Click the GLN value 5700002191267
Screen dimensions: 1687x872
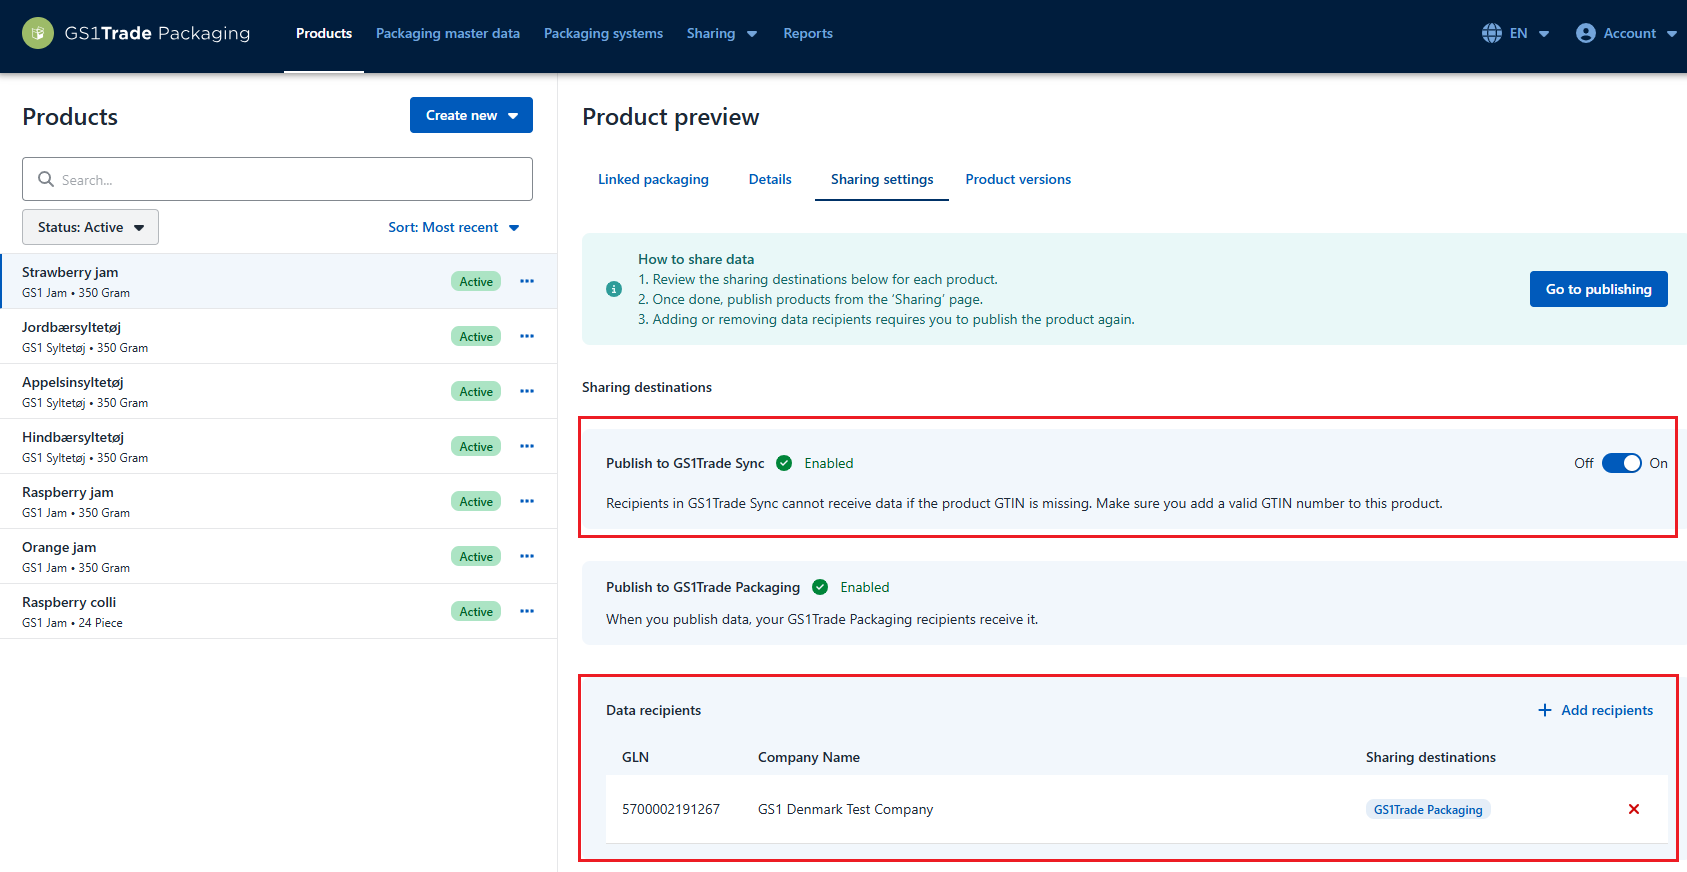click(x=671, y=809)
